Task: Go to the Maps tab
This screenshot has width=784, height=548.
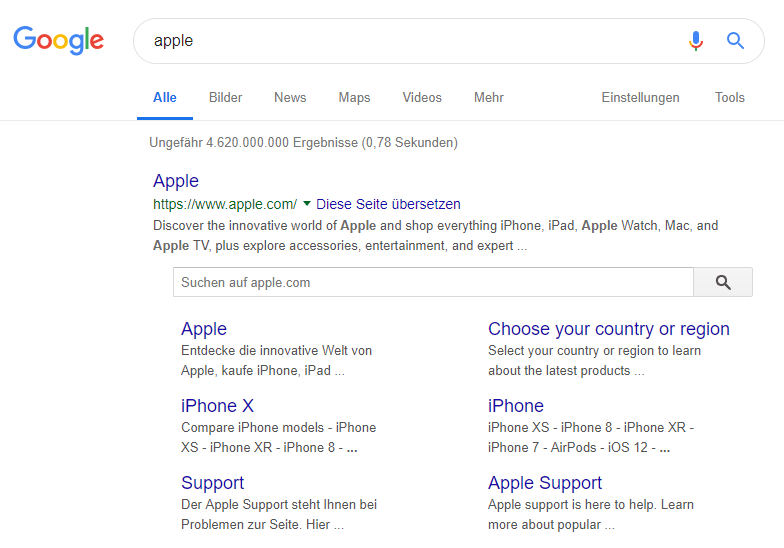Action: coord(354,98)
